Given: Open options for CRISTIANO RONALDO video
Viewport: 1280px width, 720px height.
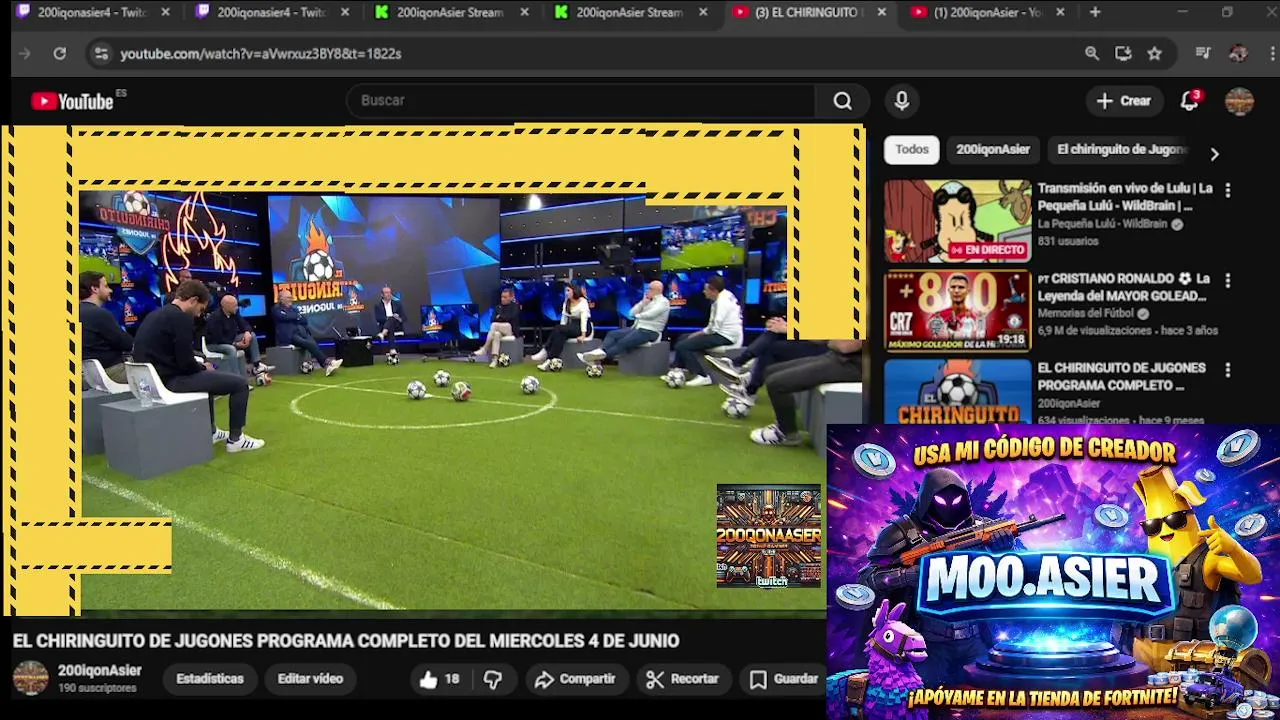Looking at the screenshot, I should [1227, 281].
